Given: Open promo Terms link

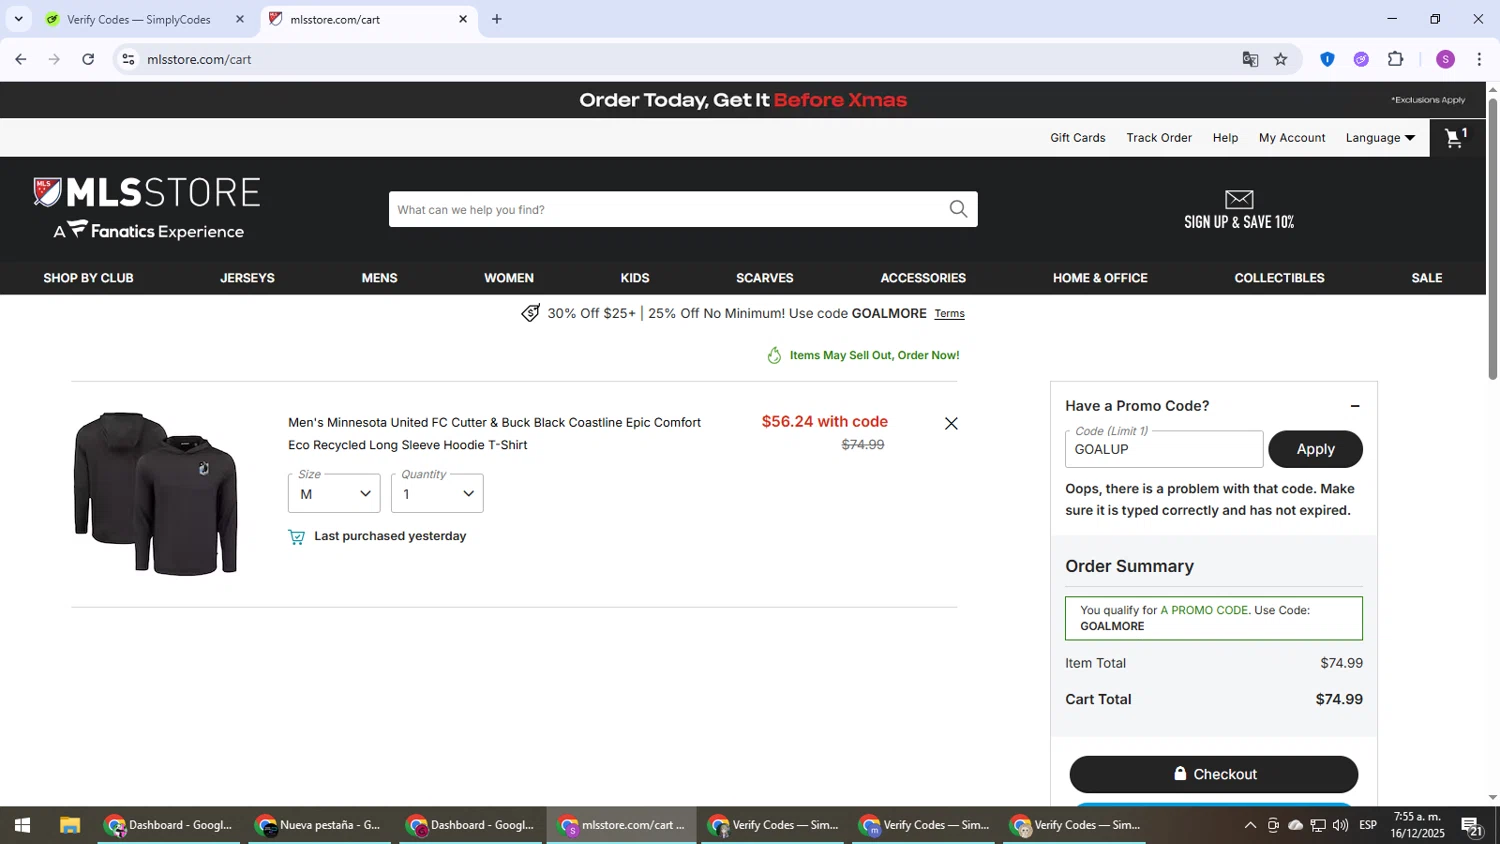Looking at the screenshot, I should point(949,314).
